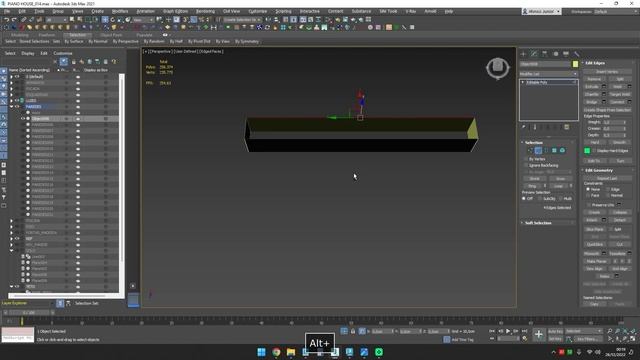Select the Normal constraint radio button
This screenshot has height=360, width=640.
[x=608, y=196]
